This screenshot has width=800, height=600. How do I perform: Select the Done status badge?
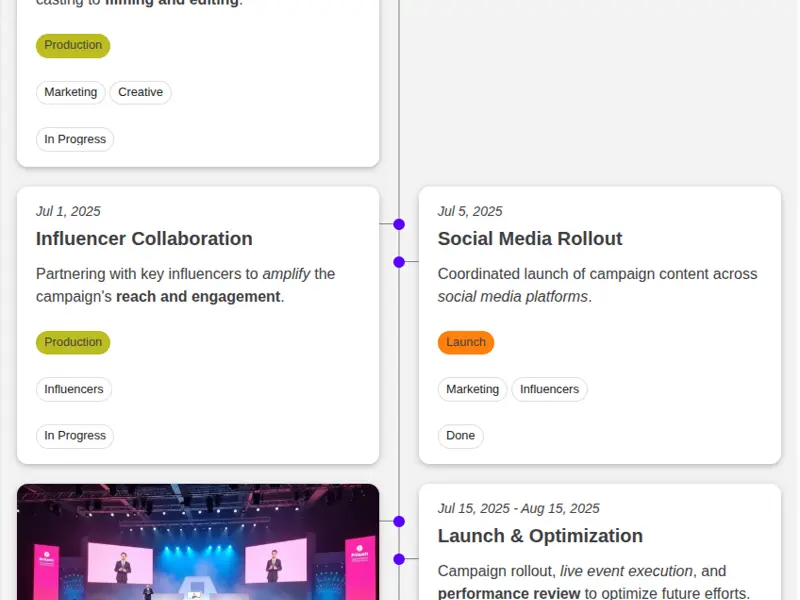point(460,436)
